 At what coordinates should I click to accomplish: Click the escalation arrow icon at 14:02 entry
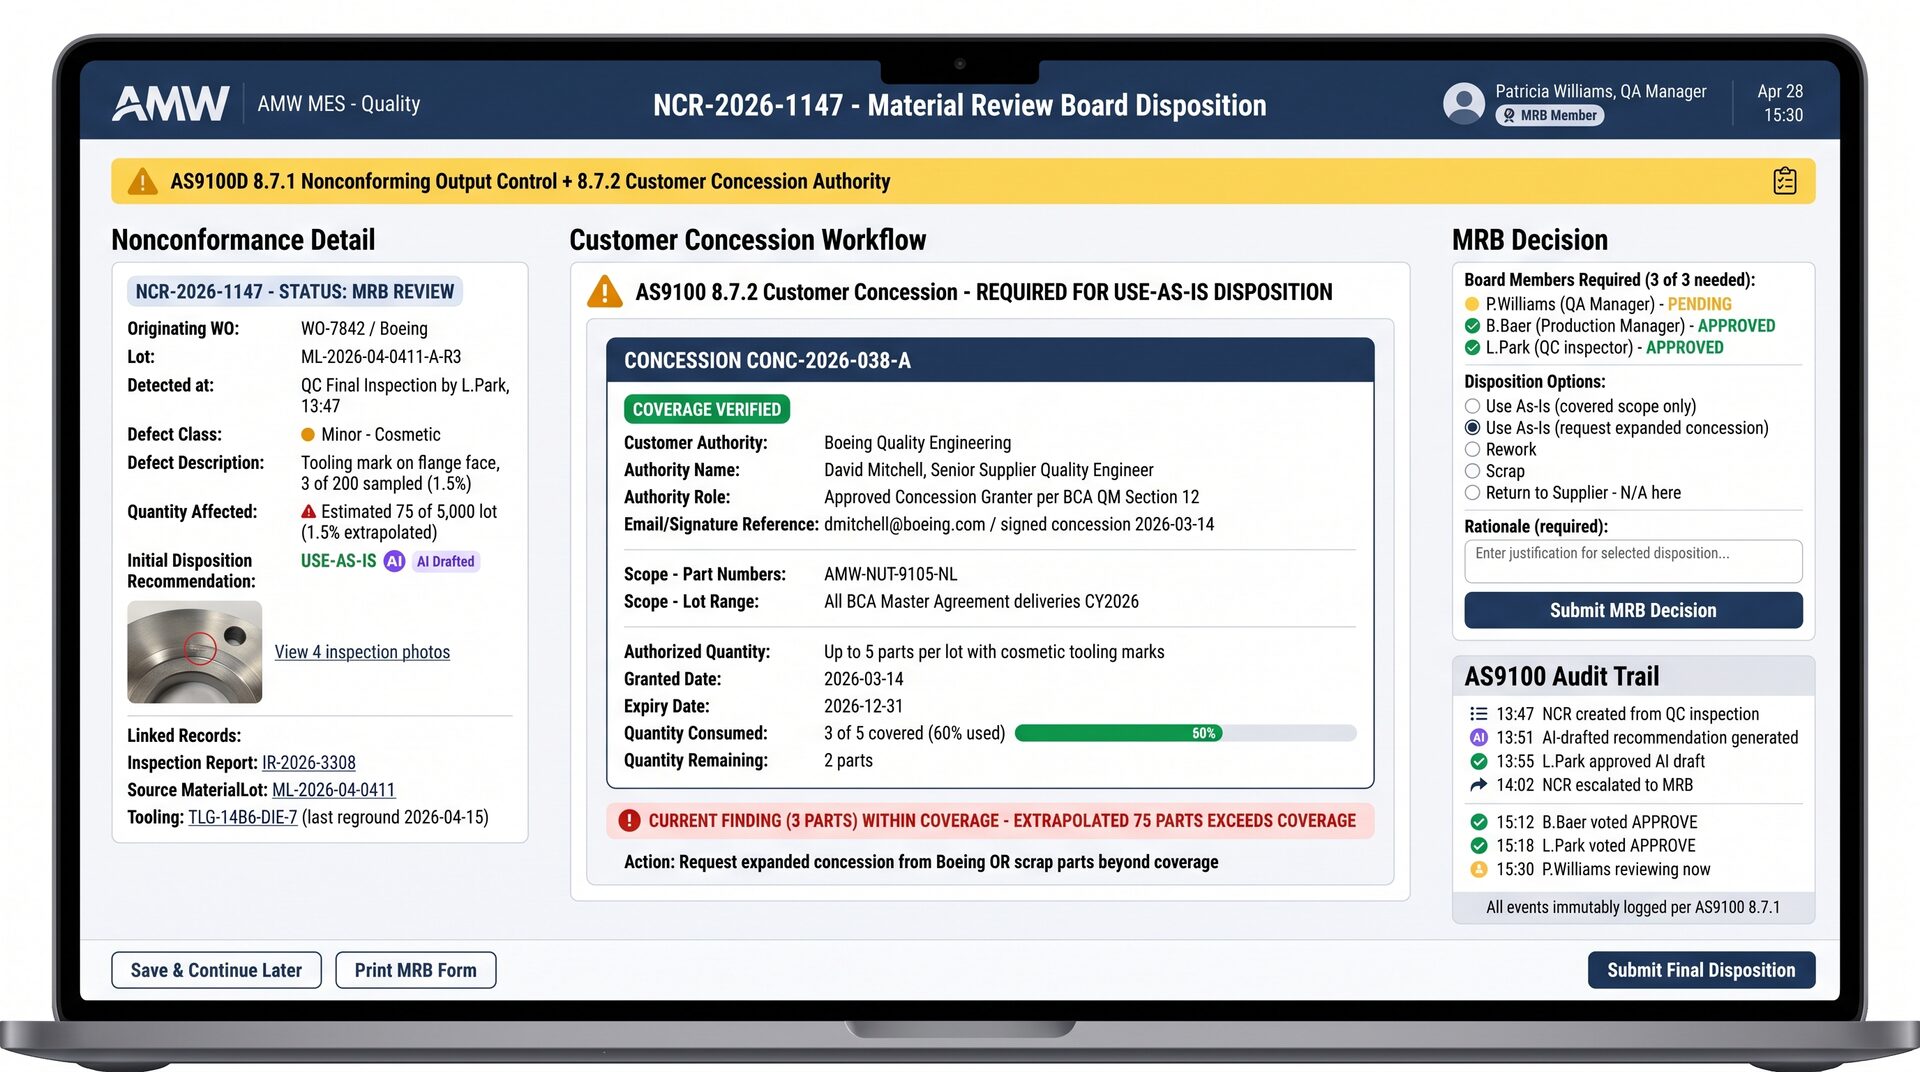(1478, 786)
